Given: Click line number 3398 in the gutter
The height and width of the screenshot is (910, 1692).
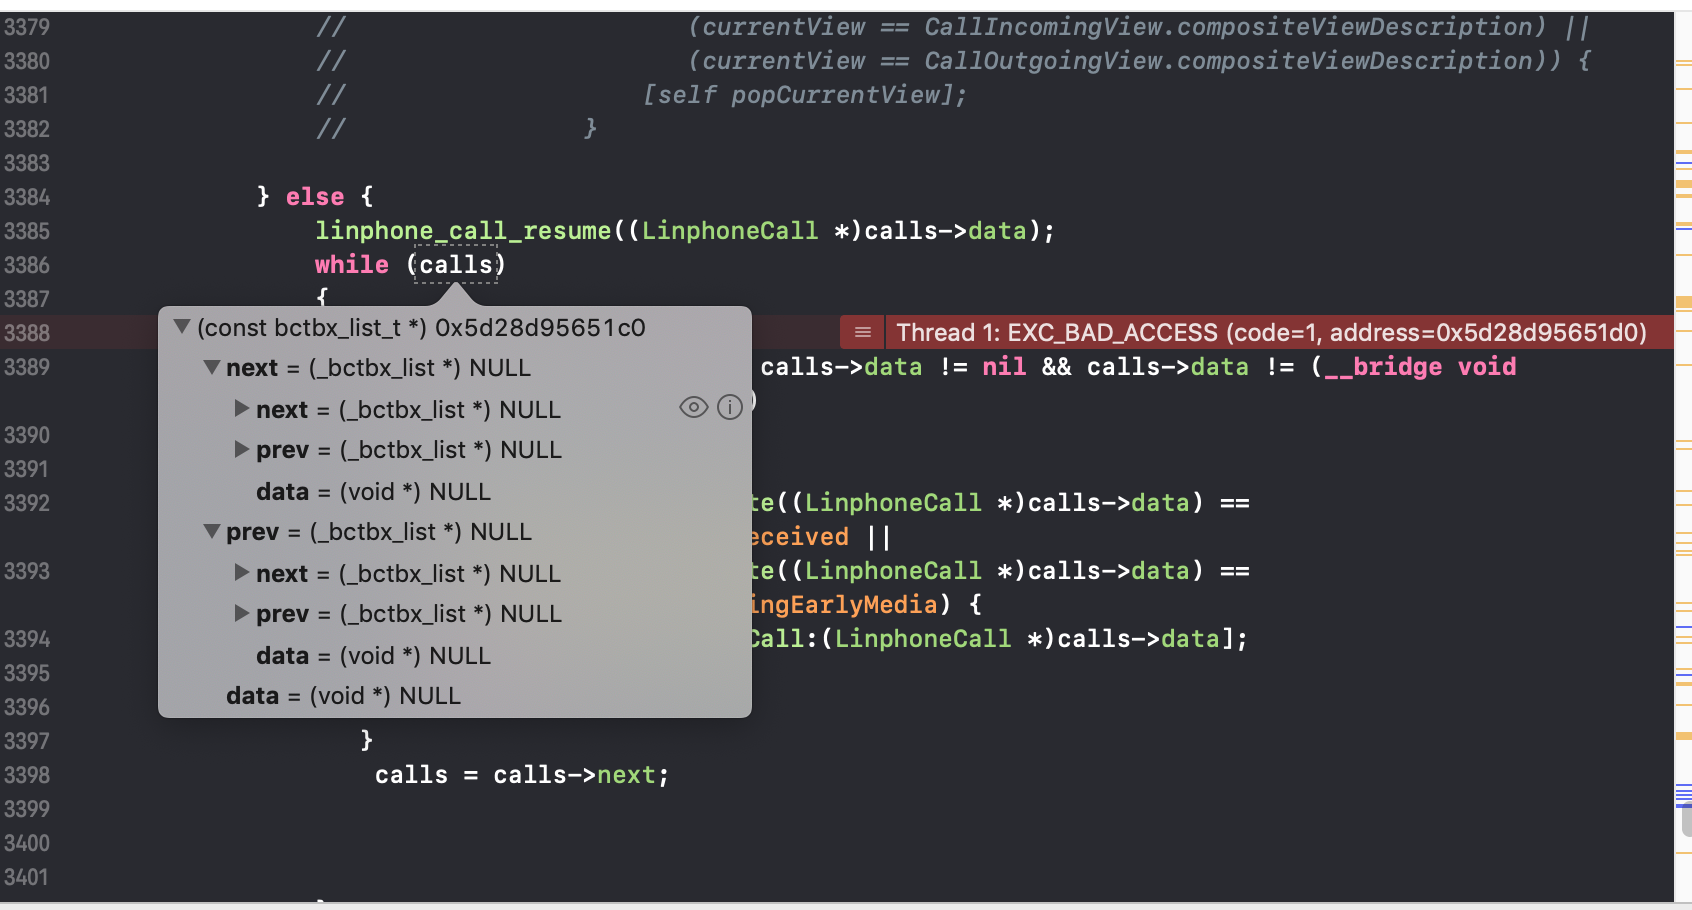Looking at the screenshot, I should [x=27, y=775].
